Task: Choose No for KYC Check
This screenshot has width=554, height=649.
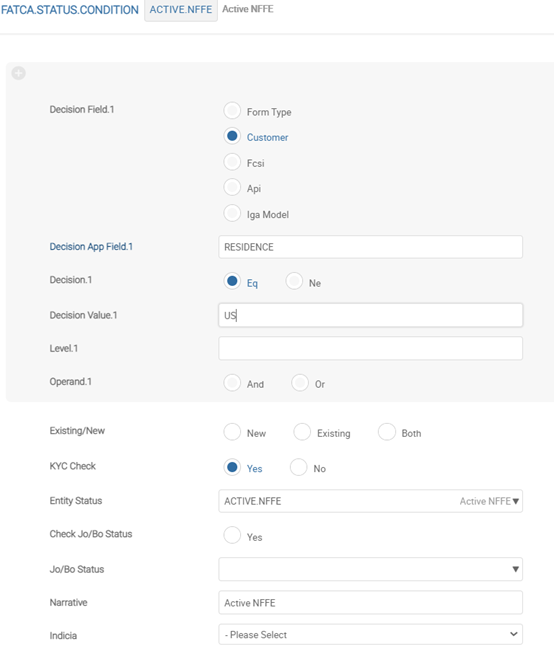Action: coord(299,467)
